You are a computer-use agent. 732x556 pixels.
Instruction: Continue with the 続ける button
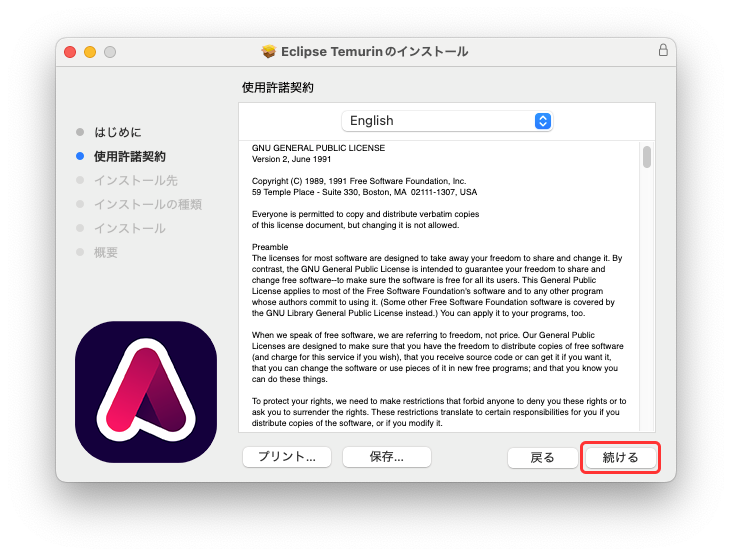(620, 457)
